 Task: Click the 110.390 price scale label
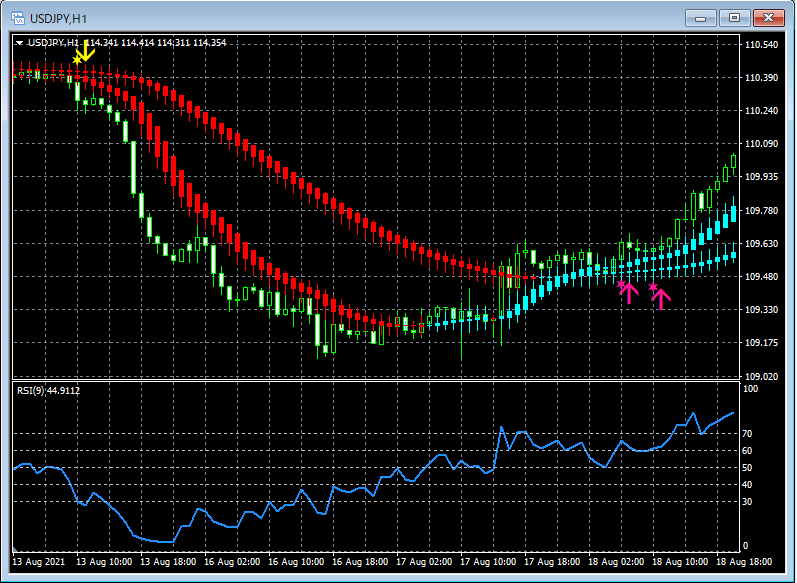(761, 78)
